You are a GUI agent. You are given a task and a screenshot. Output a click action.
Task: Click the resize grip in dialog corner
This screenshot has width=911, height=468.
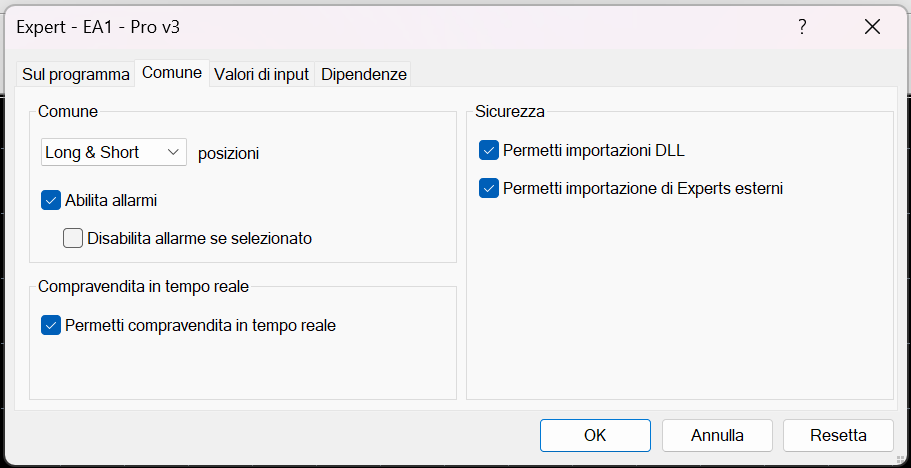click(903, 460)
